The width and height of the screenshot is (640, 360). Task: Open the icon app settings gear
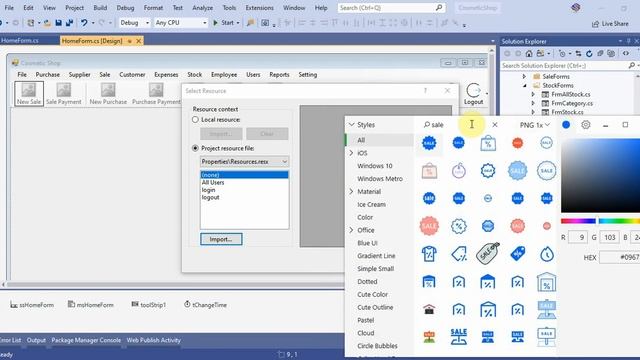coord(585,124)
